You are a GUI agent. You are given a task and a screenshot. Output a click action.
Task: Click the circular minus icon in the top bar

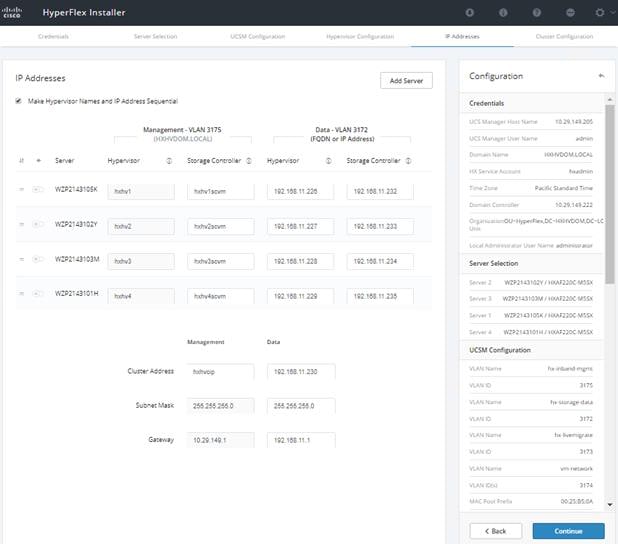(x=570, y=13)
